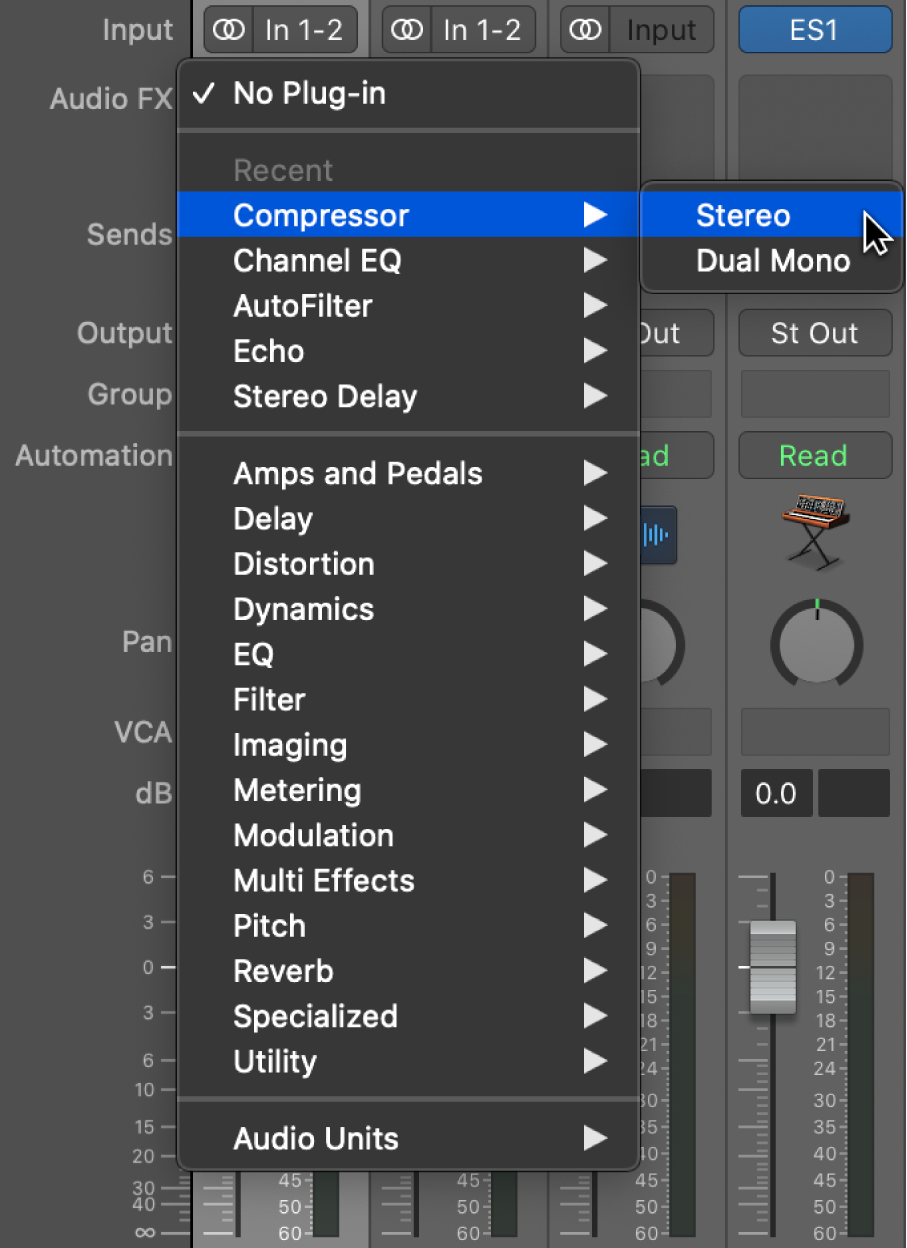907x1248 pixels.
Task: Select Channel EQ from the Recent list
Action: [317, 260]
